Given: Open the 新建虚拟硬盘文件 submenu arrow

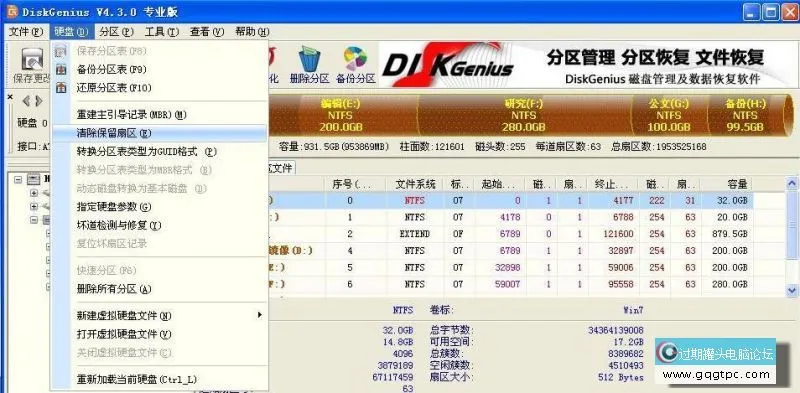Looking at the screenshot, I should tap(260, 315).
